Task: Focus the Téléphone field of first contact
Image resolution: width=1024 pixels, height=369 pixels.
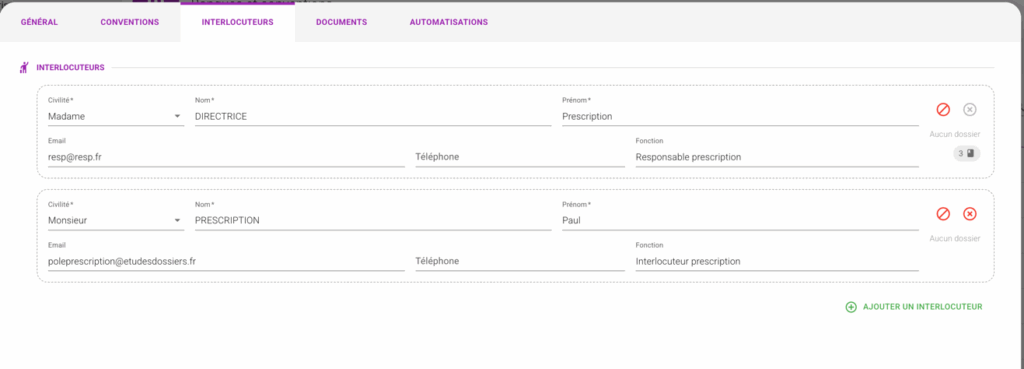Action: tap(520, 157)
